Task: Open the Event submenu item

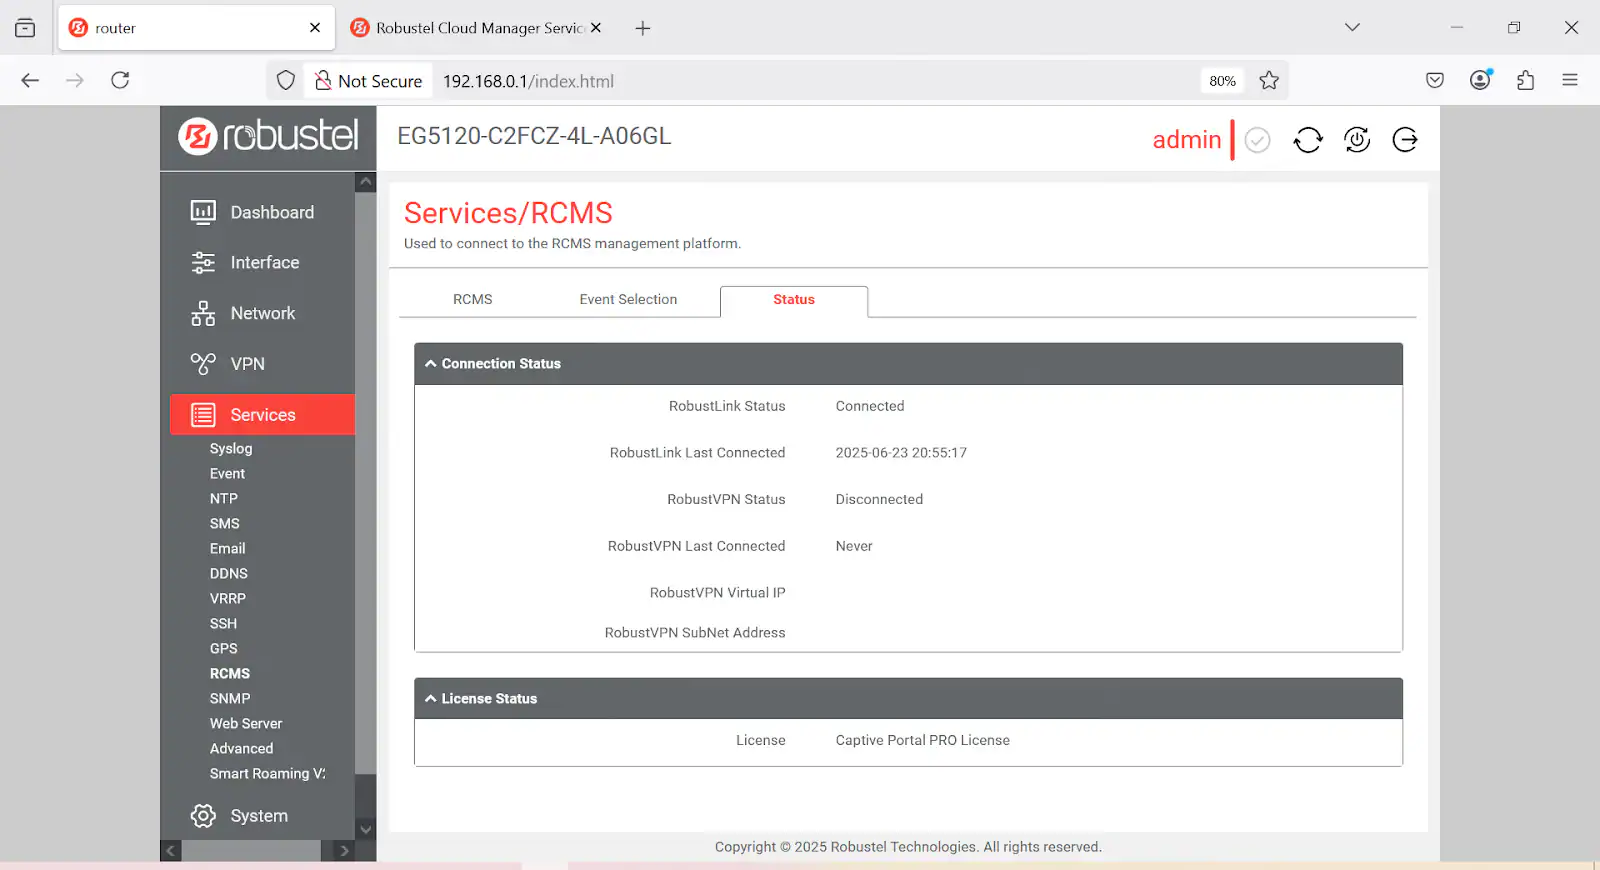Action: coord(227,474)
